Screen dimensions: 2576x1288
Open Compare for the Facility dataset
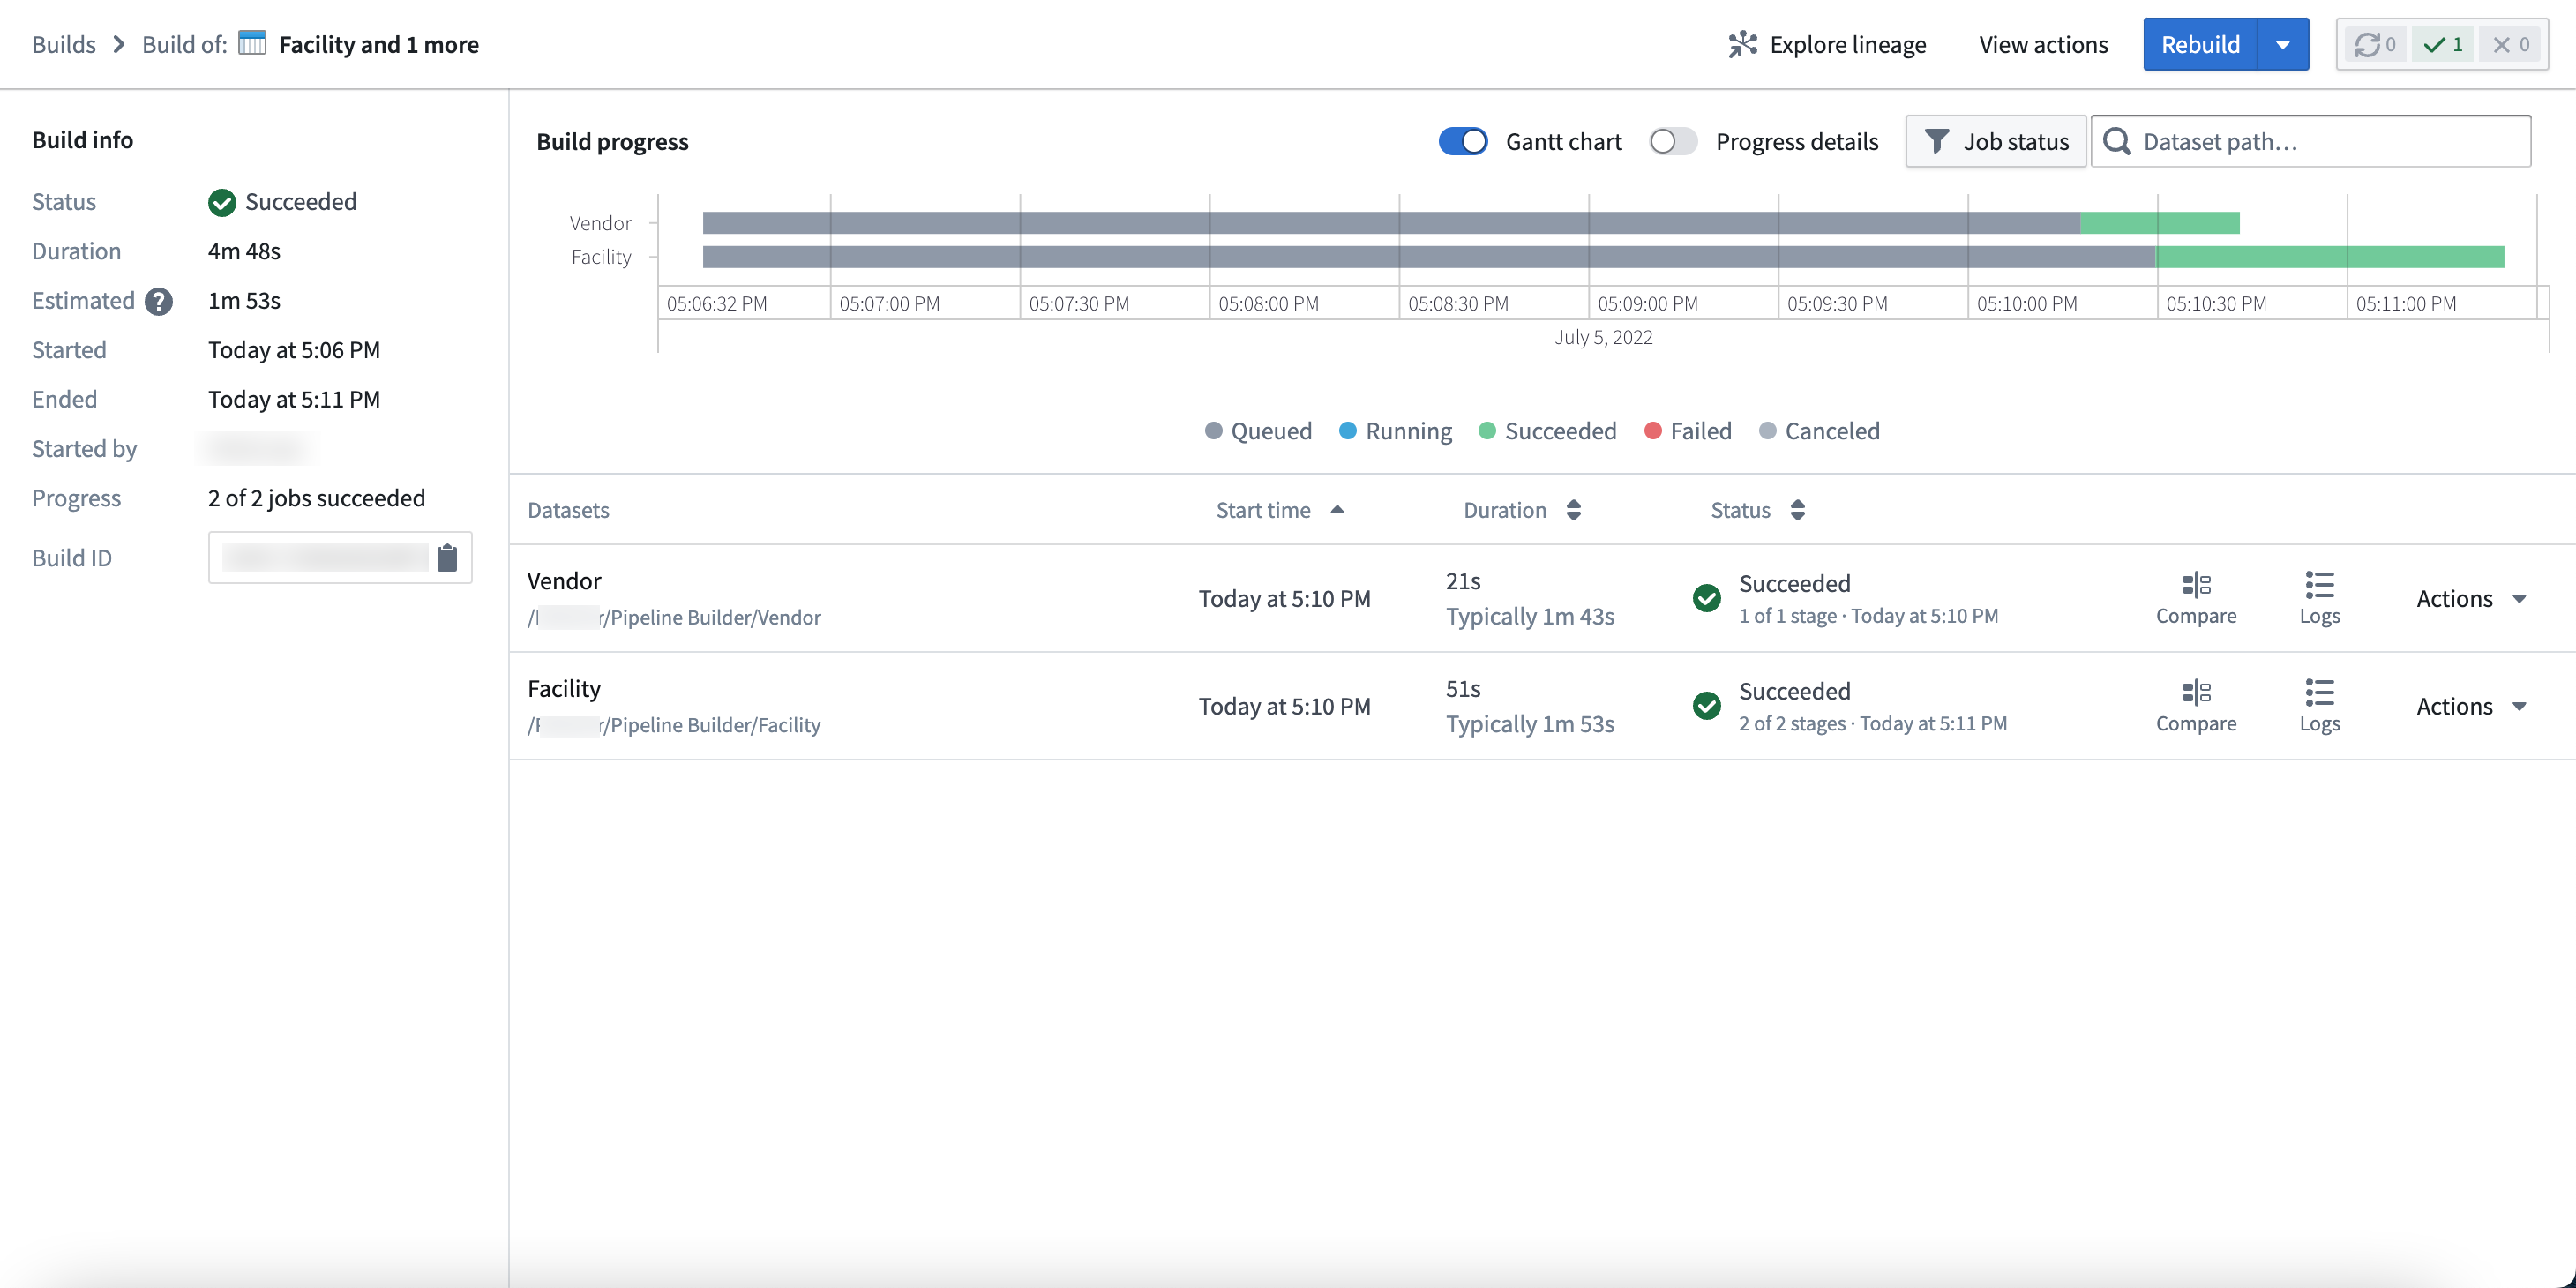[x=2196, y=706]
